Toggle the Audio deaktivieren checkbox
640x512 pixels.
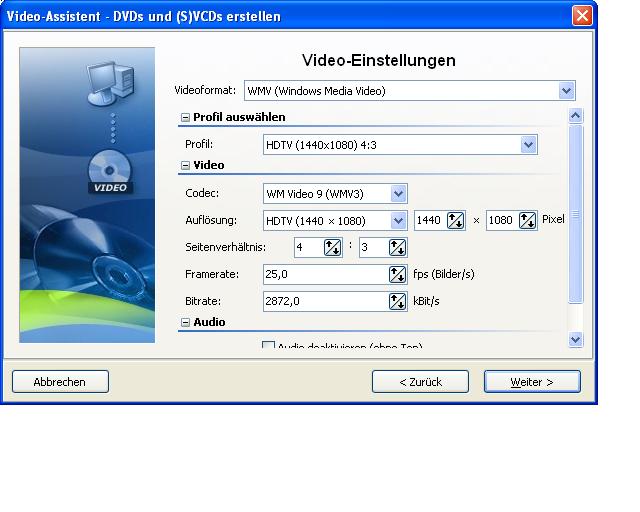tap(268, 347)
